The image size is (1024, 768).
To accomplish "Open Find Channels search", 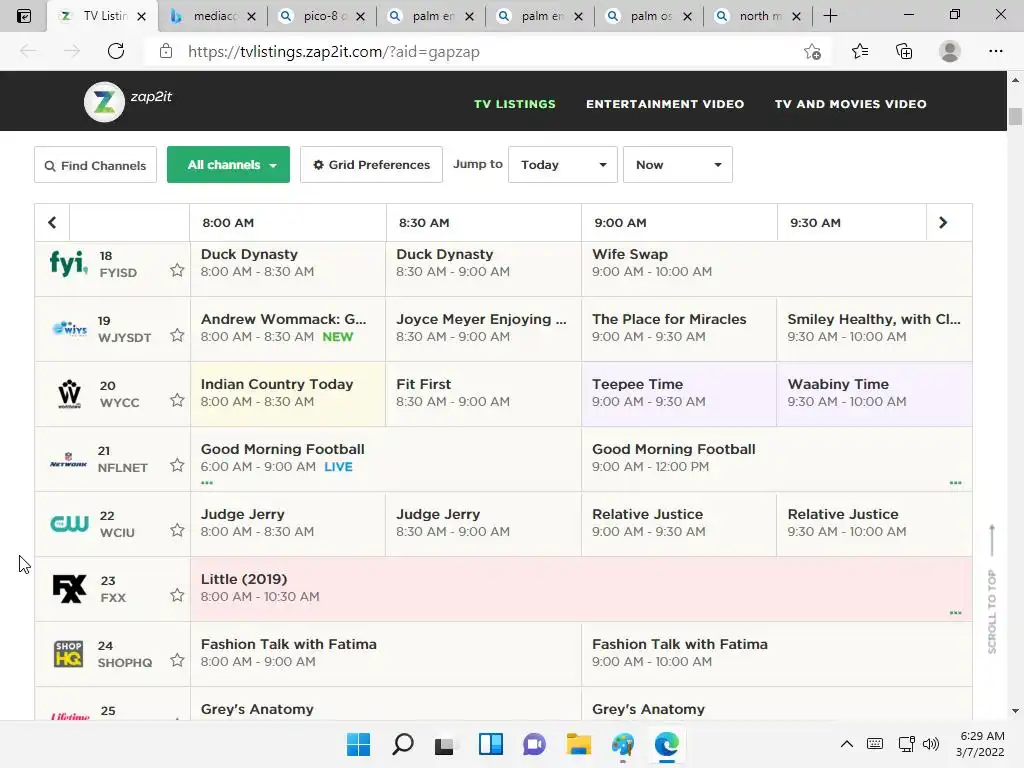I will point(95,165).
